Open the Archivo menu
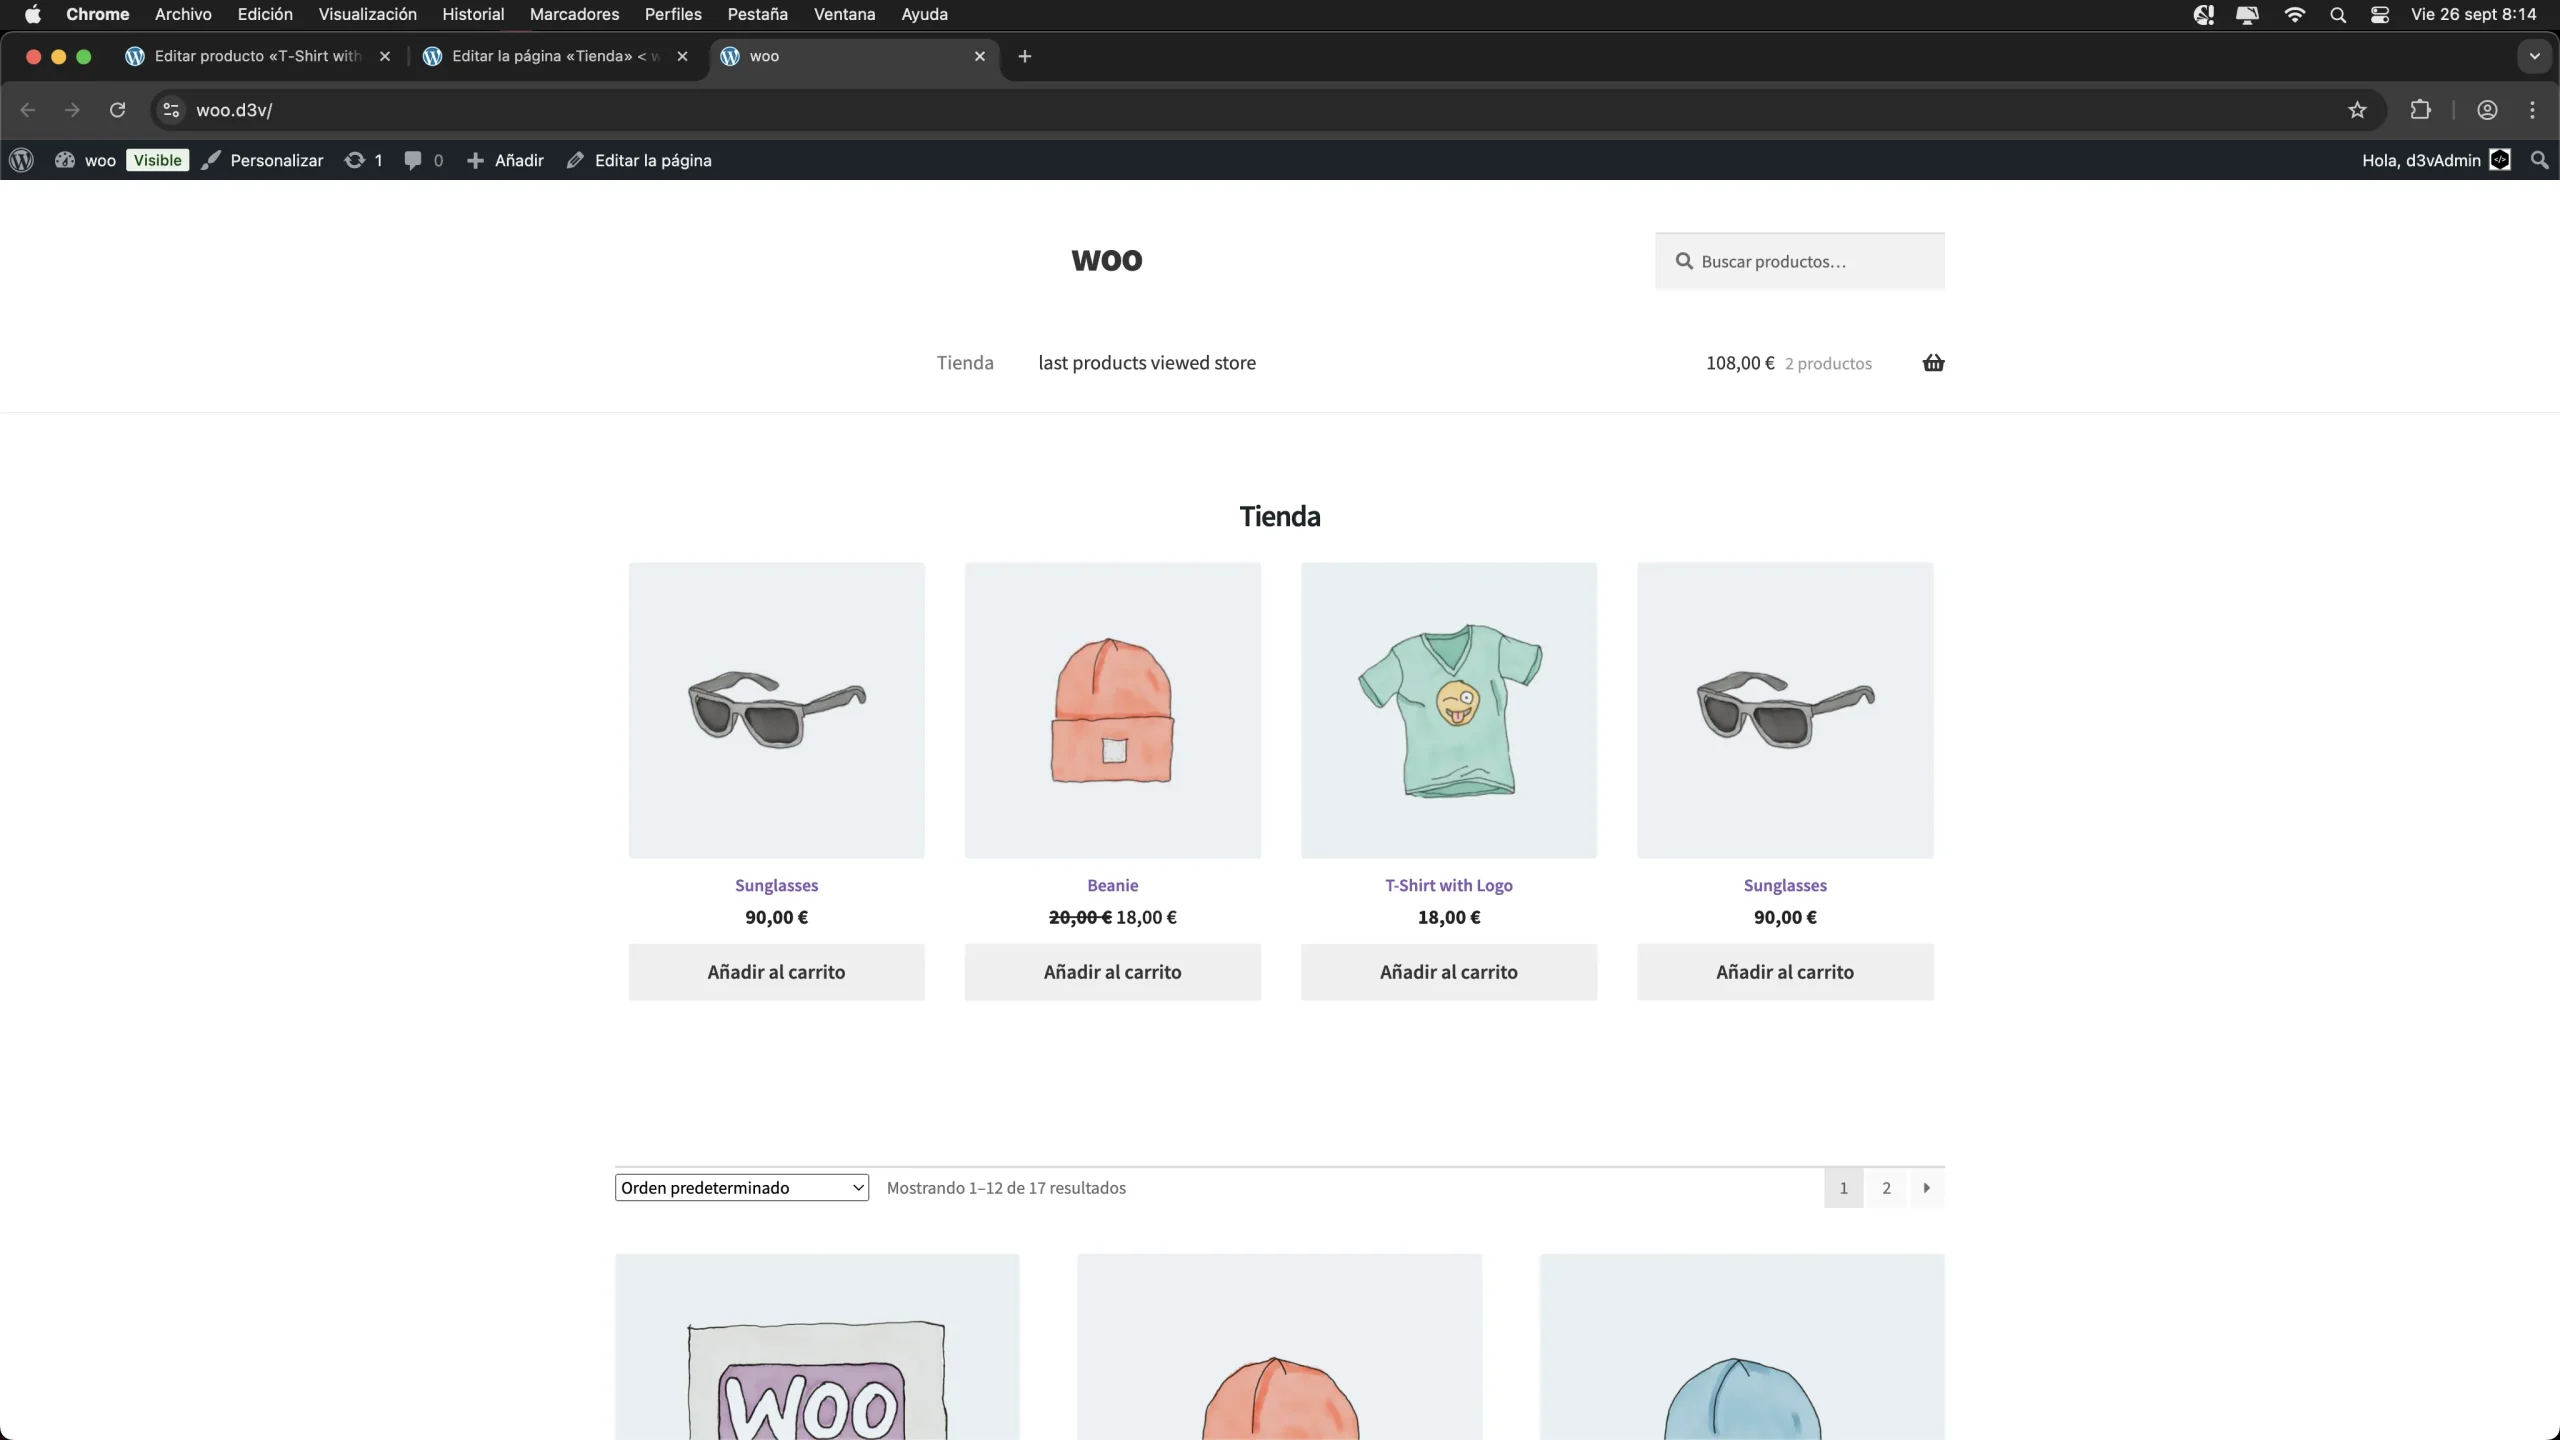 [183, 14]
